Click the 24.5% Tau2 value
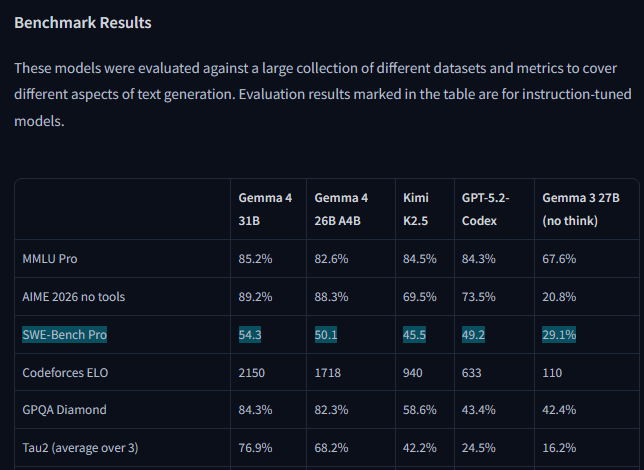This screenshot has width=644, height=470. click(x=478, y=447)
